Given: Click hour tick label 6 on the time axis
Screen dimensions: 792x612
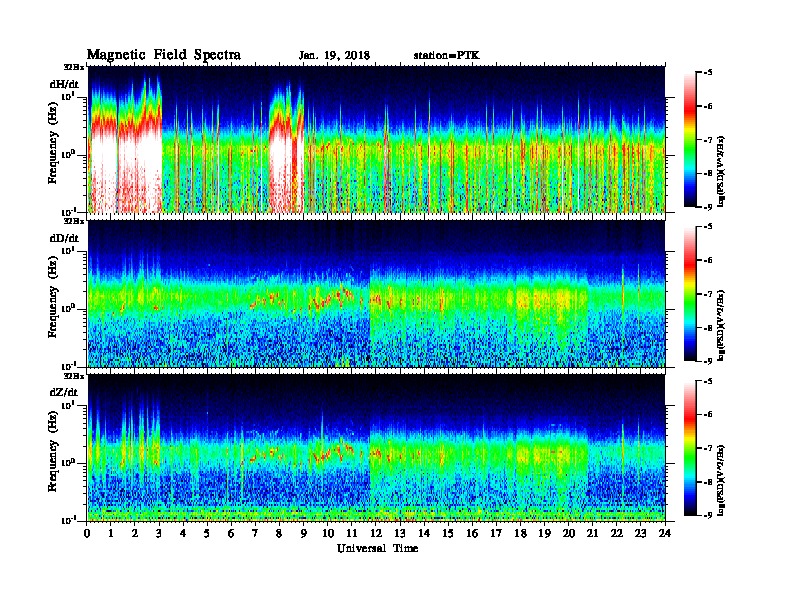Looking at the screenshot, I should tap(231, 534).
